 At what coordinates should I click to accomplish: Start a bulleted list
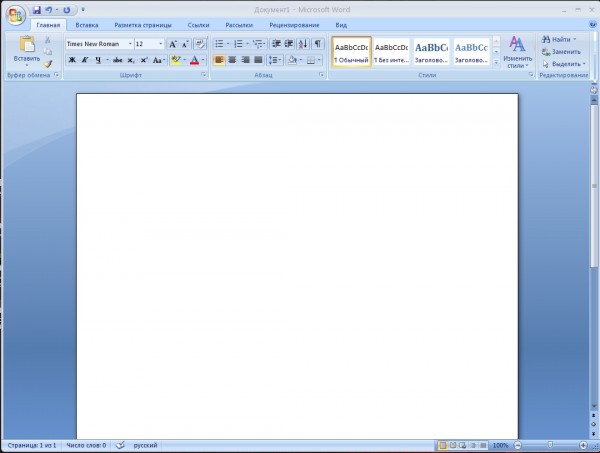[219, 44]
